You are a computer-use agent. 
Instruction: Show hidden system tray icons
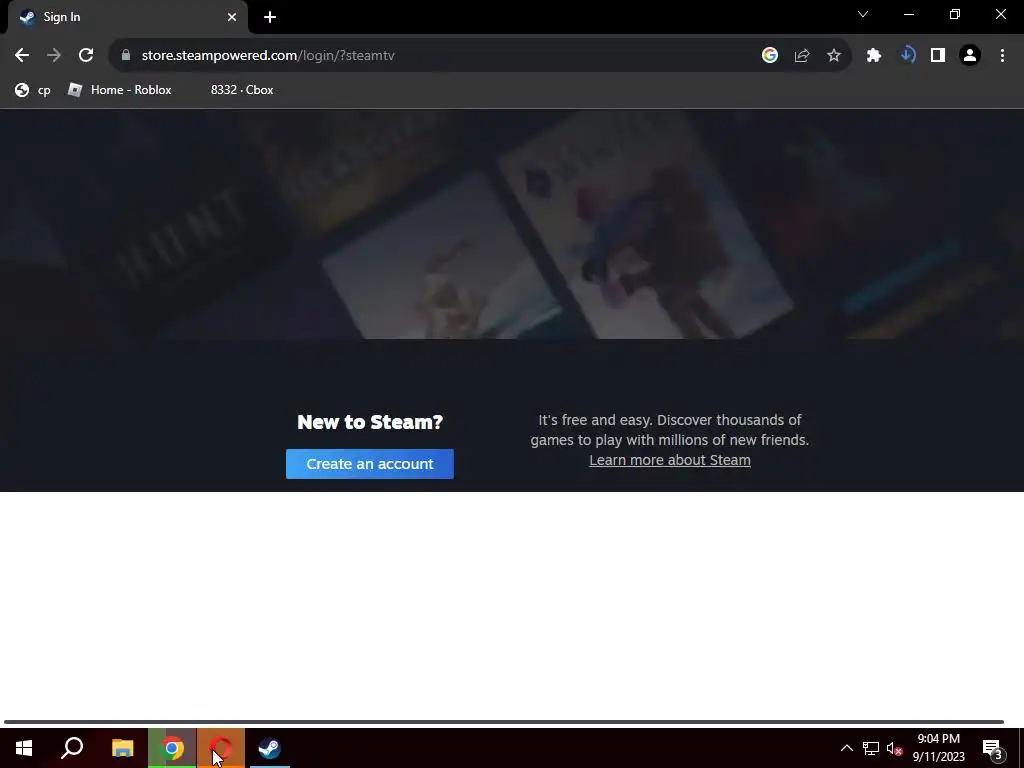(x=846, y=748)
